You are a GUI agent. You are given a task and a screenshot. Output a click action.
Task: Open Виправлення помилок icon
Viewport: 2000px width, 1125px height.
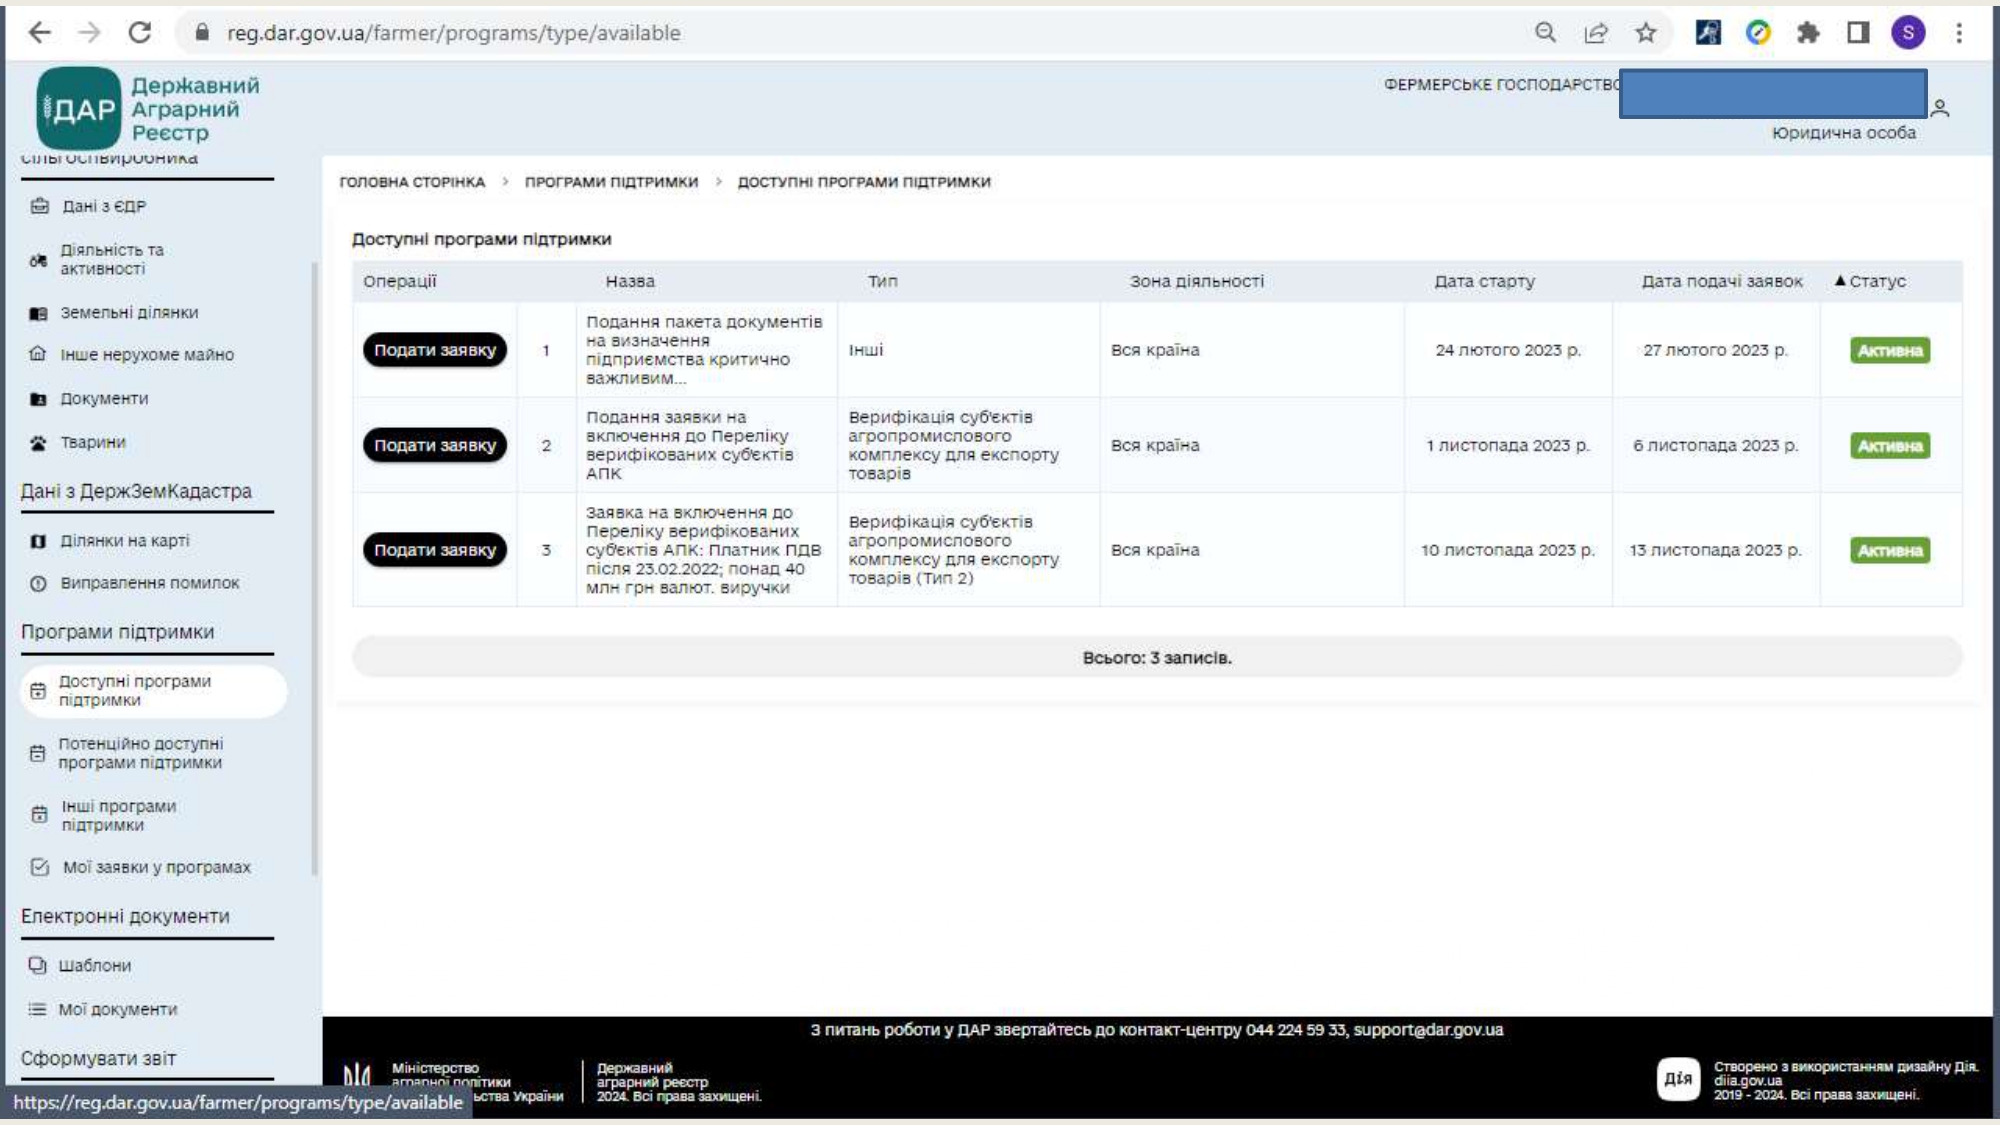(38, 583)
